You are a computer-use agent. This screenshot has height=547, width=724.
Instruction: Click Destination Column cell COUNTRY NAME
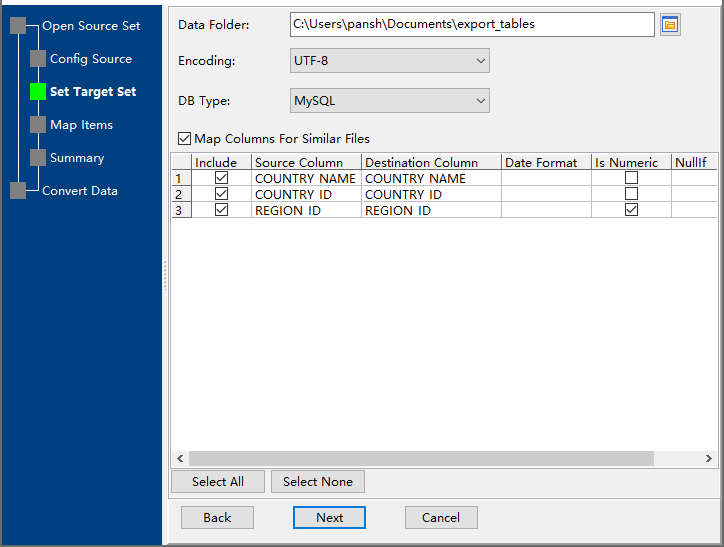[x=431, y=178]
